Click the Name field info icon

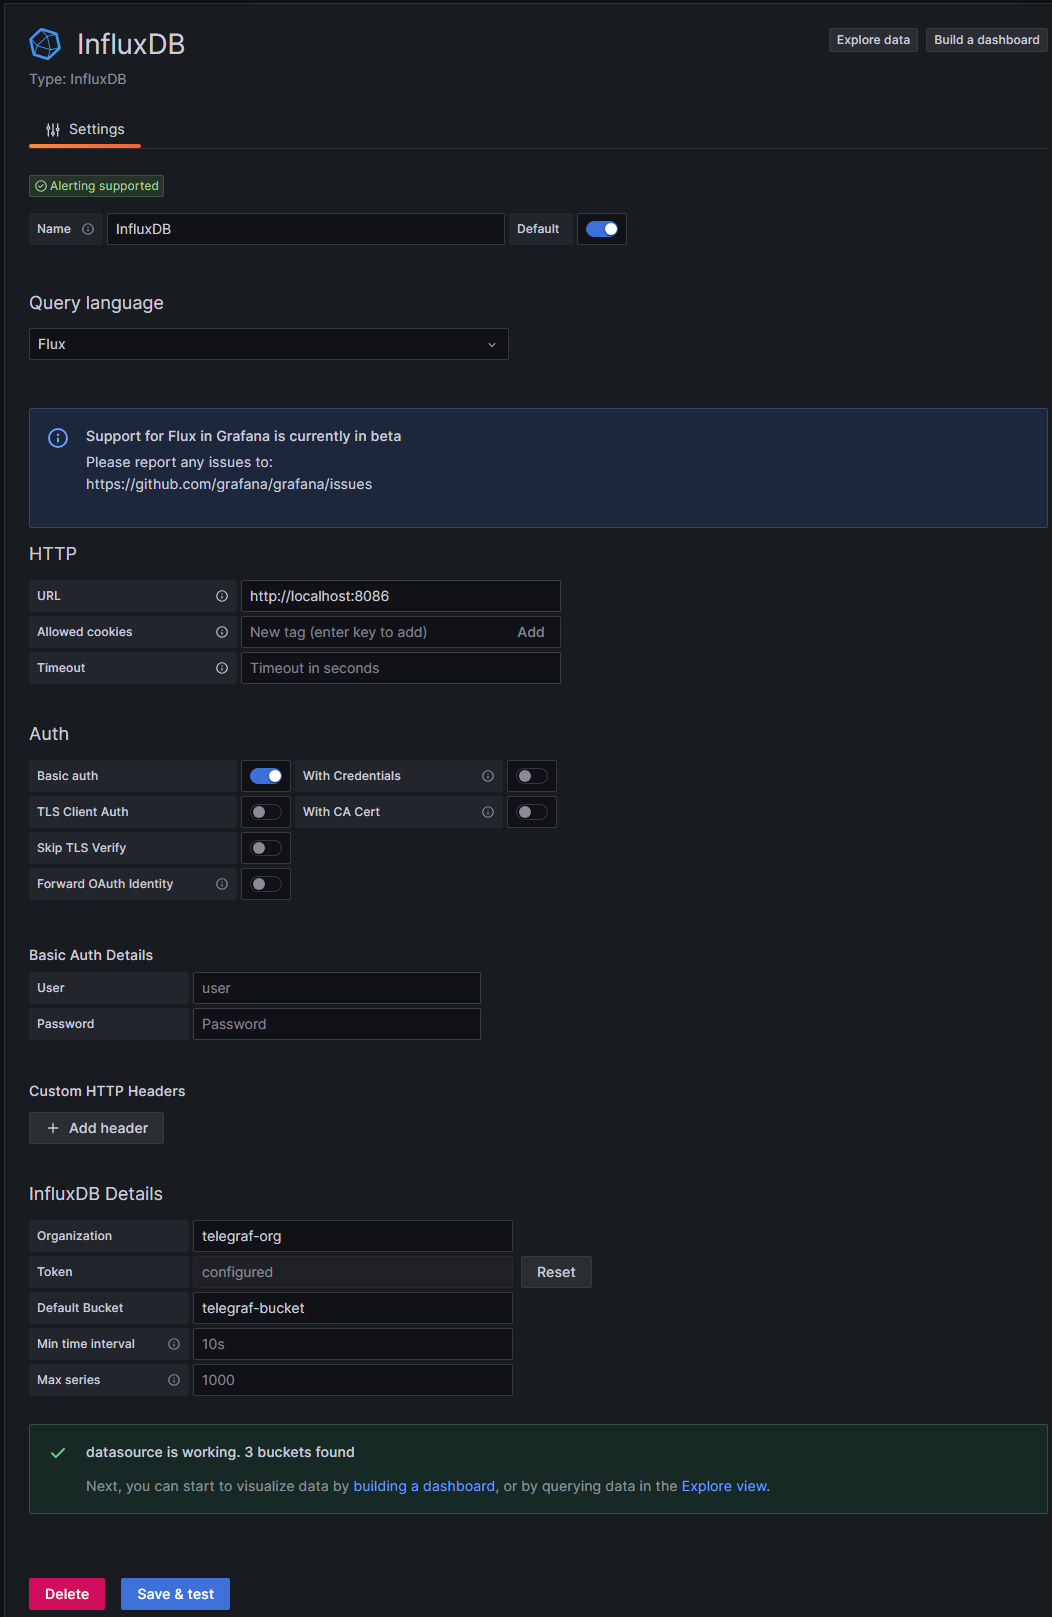click(x=88, y=229)
